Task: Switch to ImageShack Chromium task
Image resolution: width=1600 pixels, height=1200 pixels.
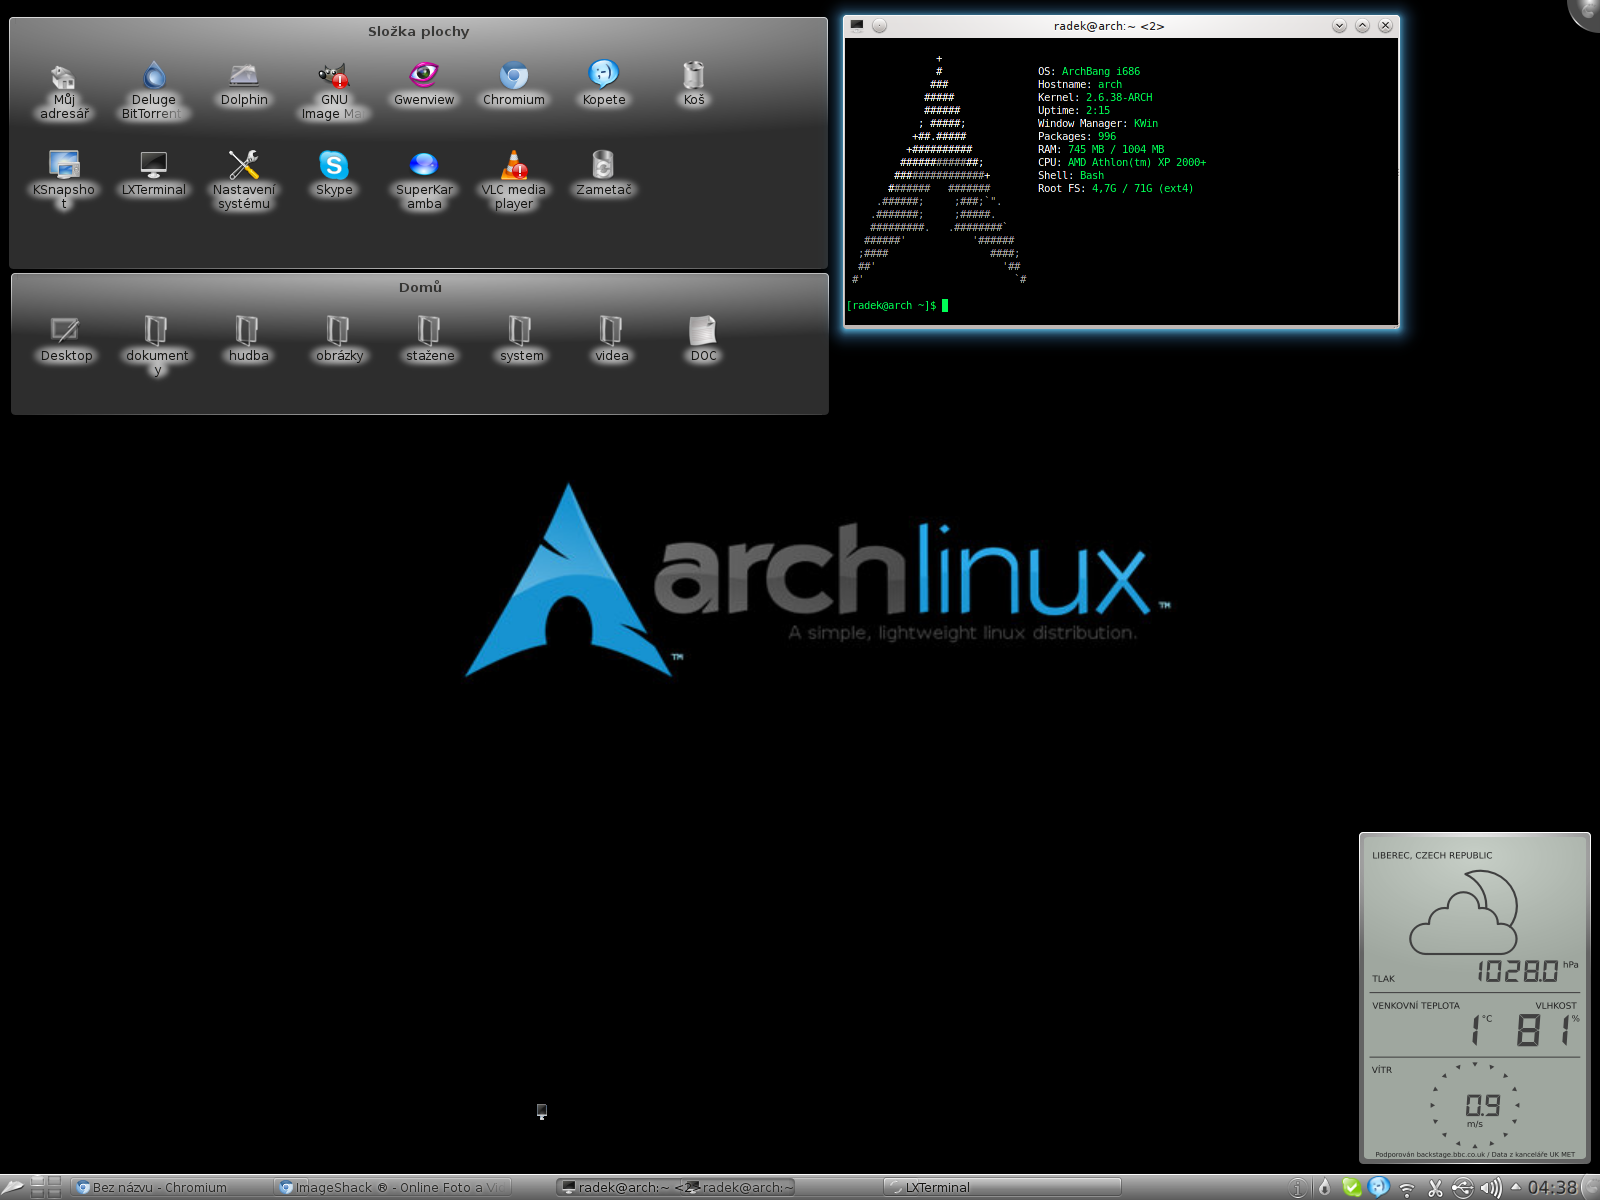Action: coord(393,1187)
